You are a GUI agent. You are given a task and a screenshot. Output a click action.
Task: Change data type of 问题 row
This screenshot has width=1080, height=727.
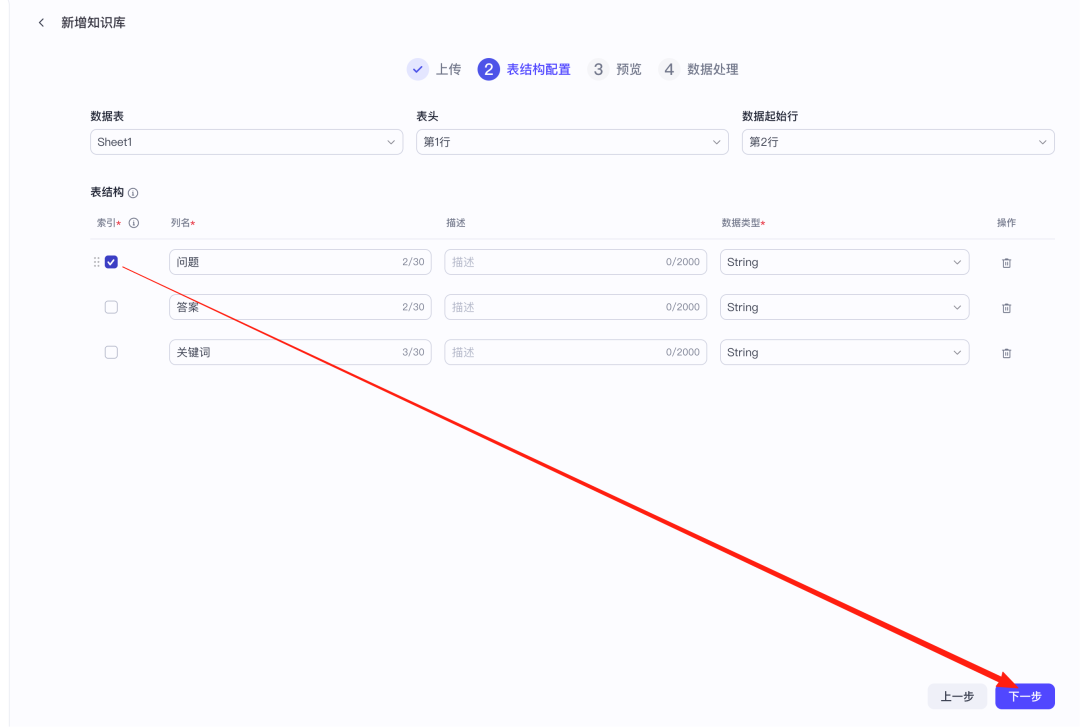point(844,262)
